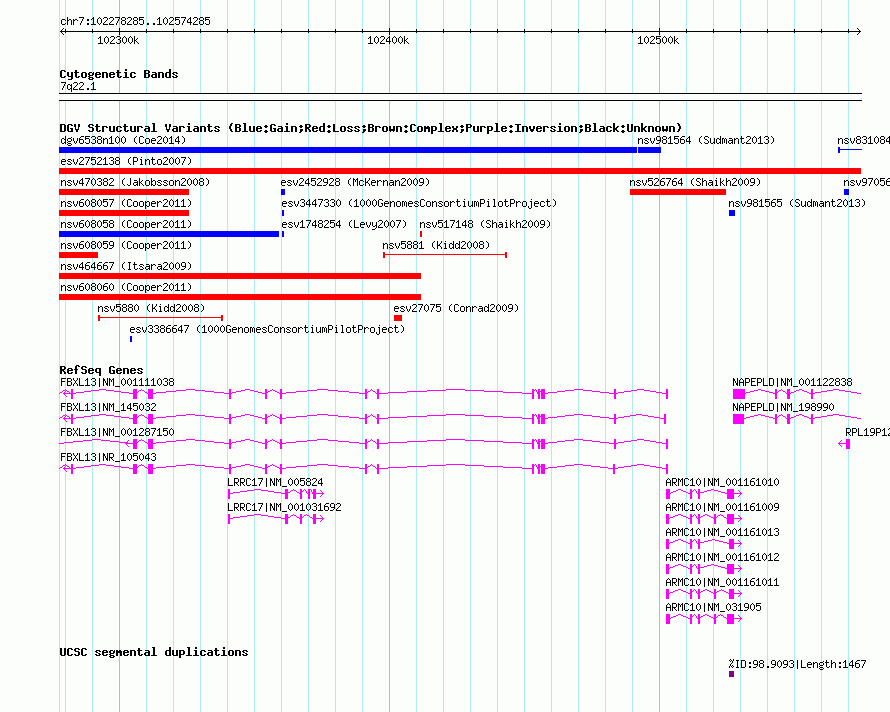Viewport: 890px width, 712px height.
Task: Click the UCSC segmental duplications track title
Action: point(154,652)
